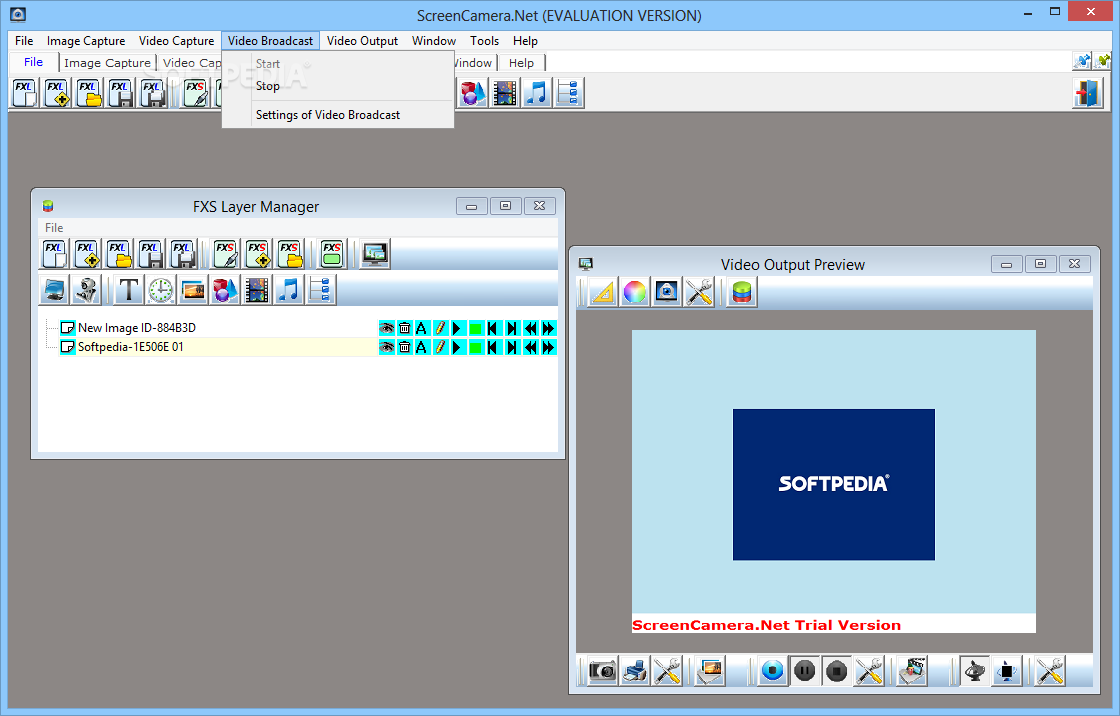The image size is (1120, 716).
Task: Start recording with the blue record button in preview
Action: coord(772,672)
